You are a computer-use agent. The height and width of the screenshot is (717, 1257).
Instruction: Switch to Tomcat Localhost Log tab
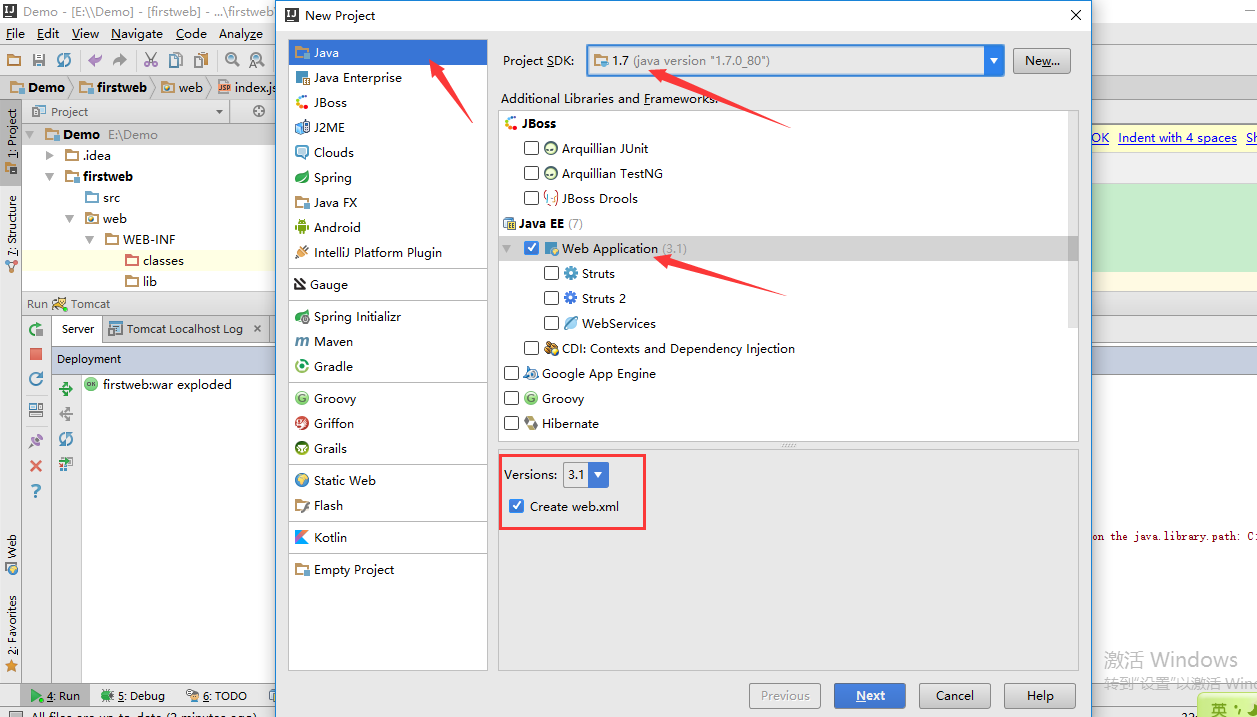coord(184,328)
